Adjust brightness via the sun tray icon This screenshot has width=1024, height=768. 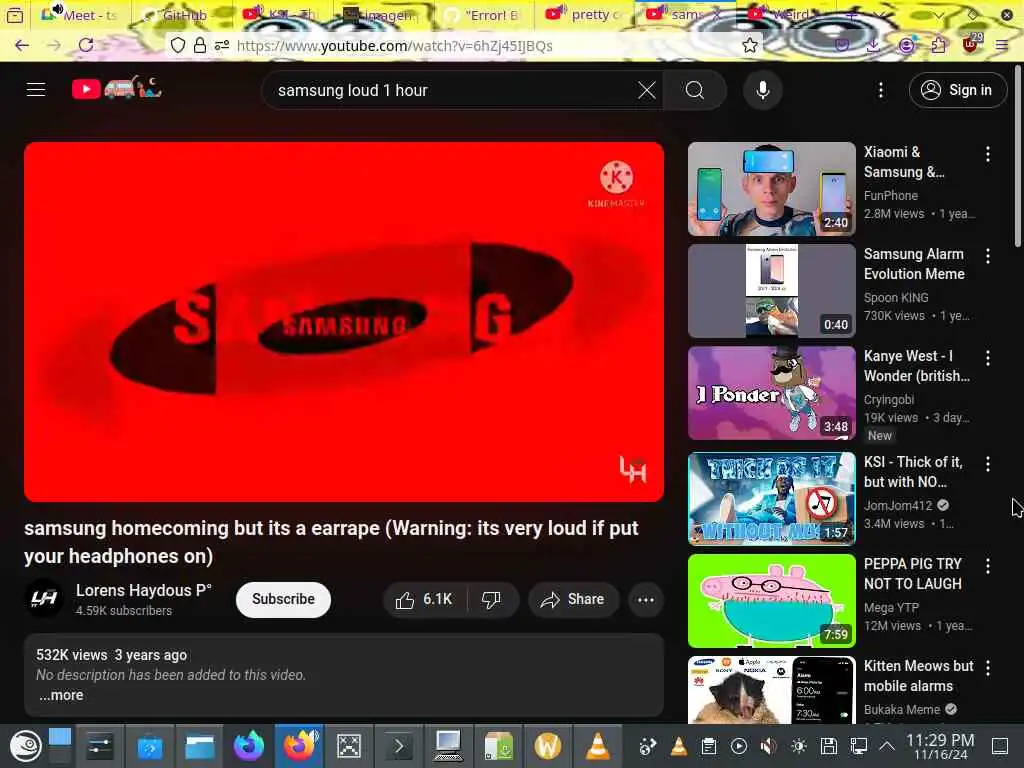(798, 746)
